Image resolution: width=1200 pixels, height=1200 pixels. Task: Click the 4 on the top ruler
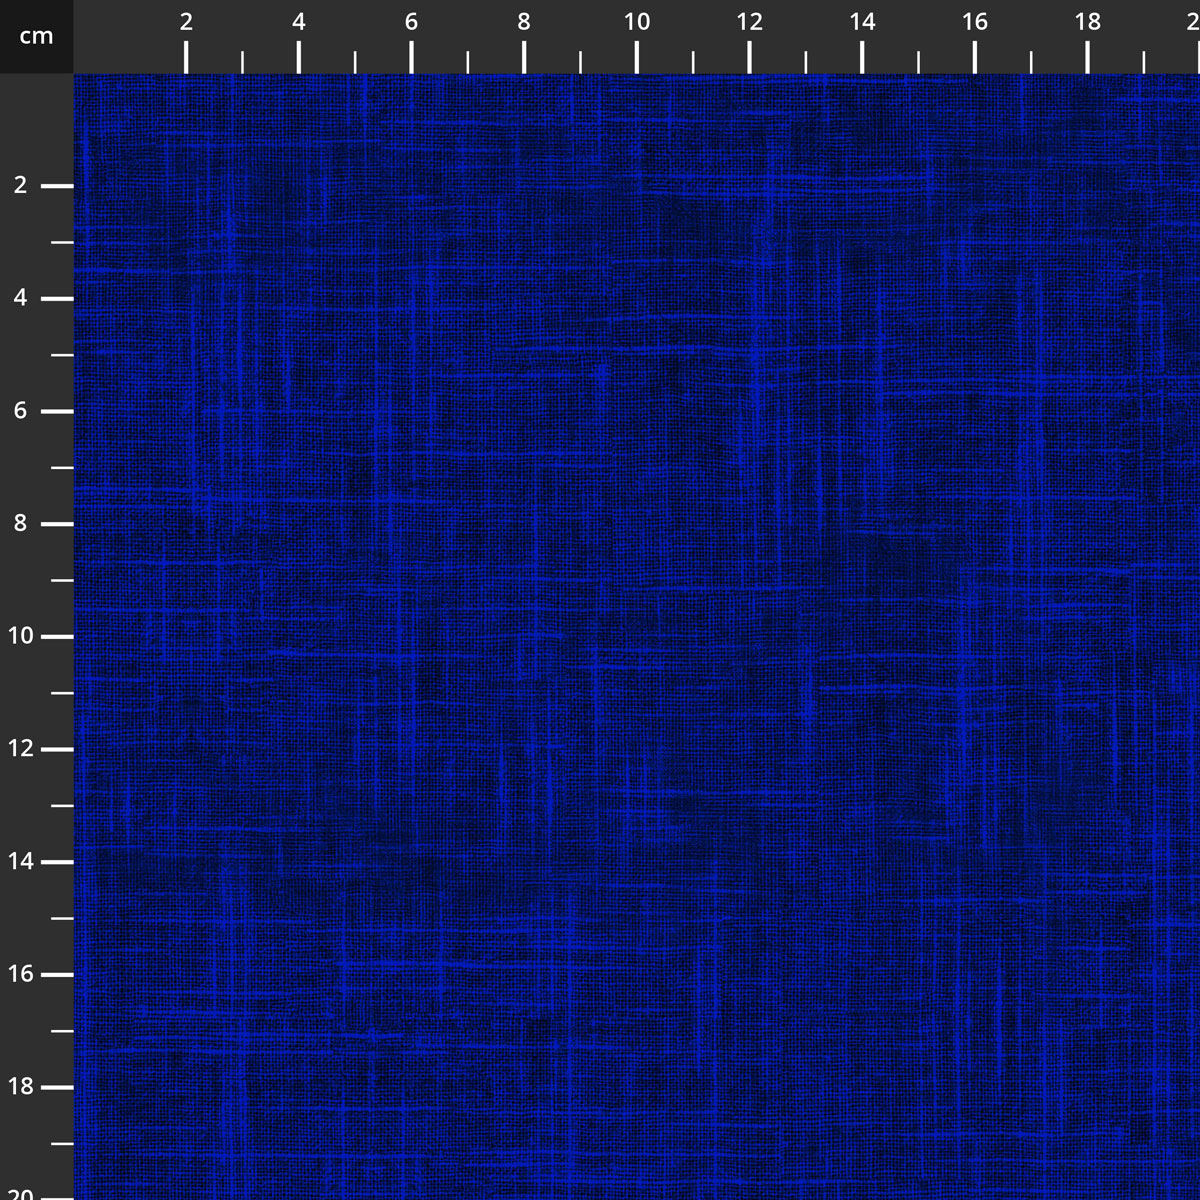(x=299, y=22)
